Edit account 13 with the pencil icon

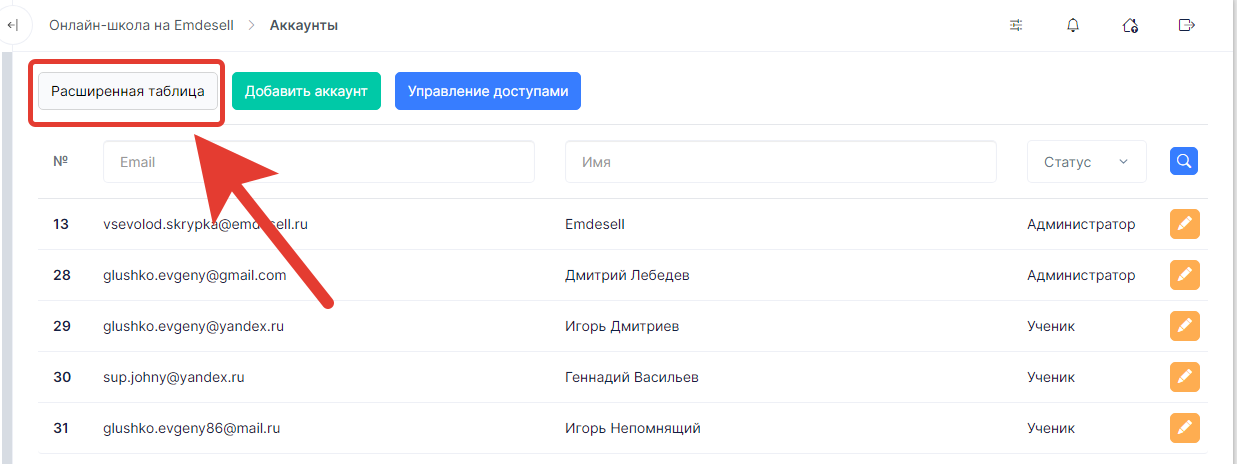coord(1185,224)
